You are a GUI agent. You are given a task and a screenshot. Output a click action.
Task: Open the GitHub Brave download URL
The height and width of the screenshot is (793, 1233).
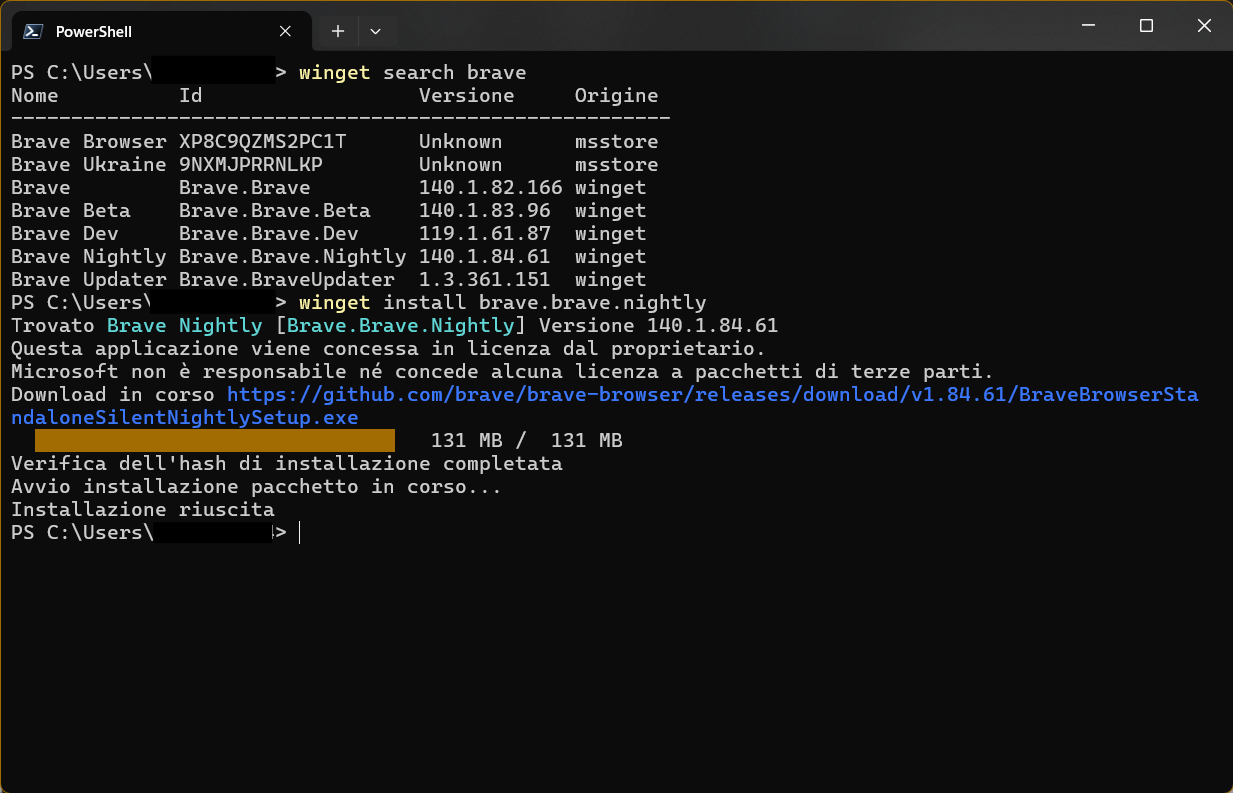click(712, 395)
